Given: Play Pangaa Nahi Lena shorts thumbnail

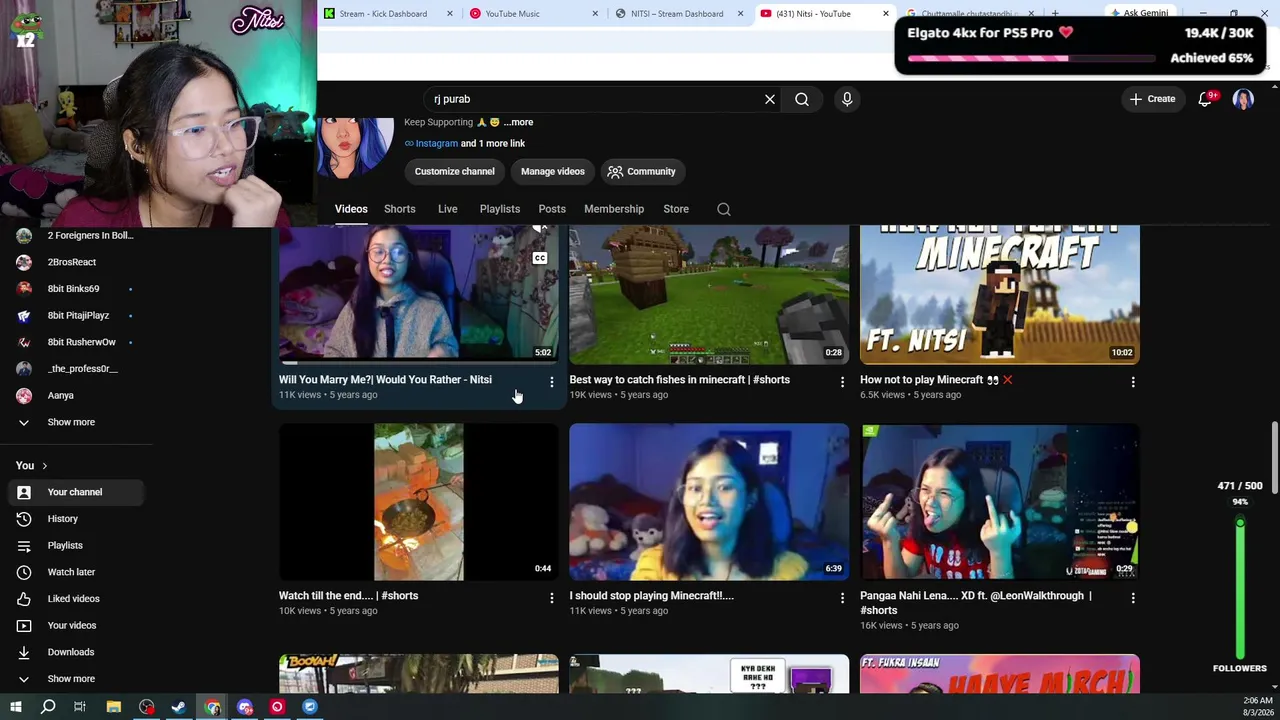Looking at the screenshot, I should click(1000, 502).
